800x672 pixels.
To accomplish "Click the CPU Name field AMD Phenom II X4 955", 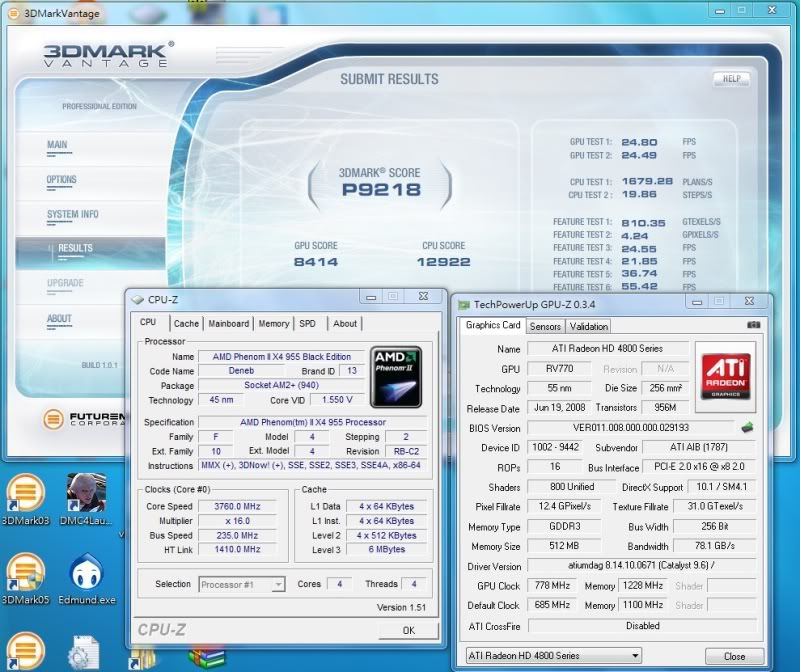I will [x=282, y=357].
